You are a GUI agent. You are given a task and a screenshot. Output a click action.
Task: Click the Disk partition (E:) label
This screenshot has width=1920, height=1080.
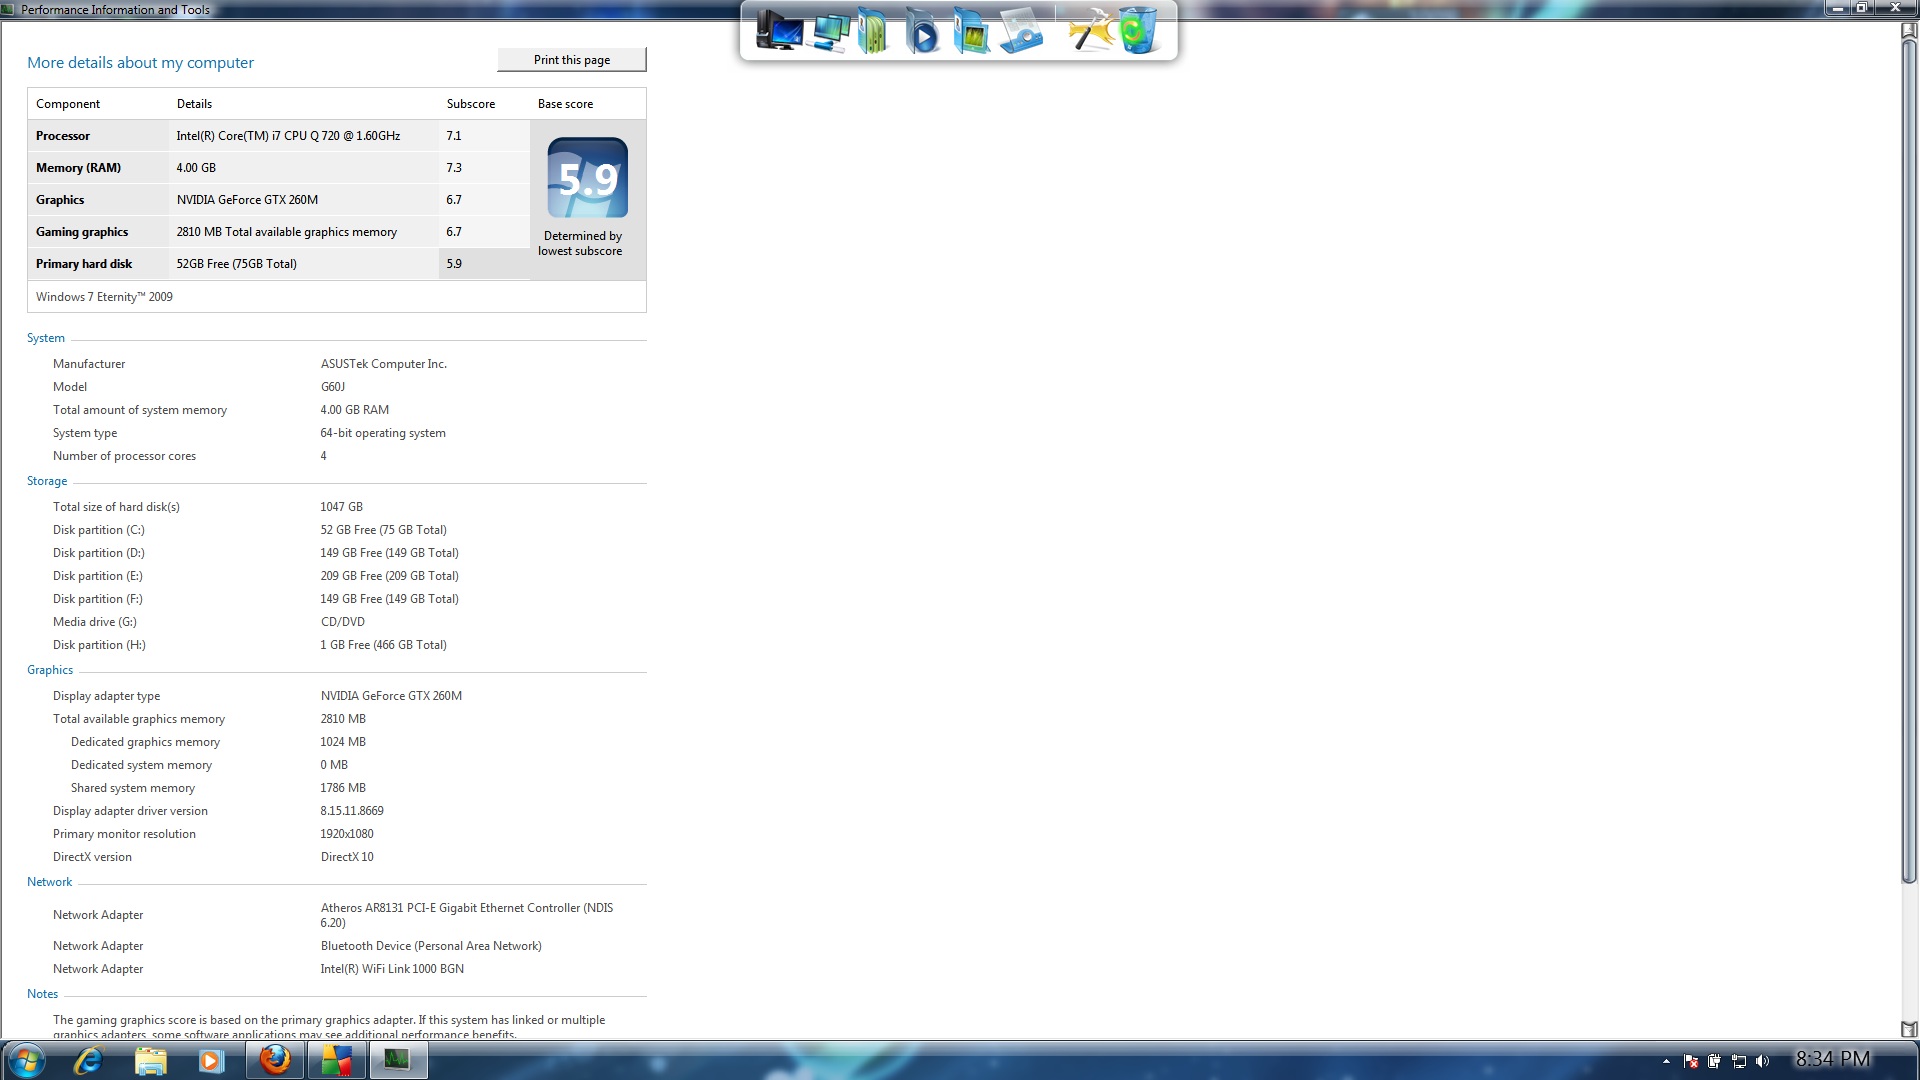pos(98,576)
